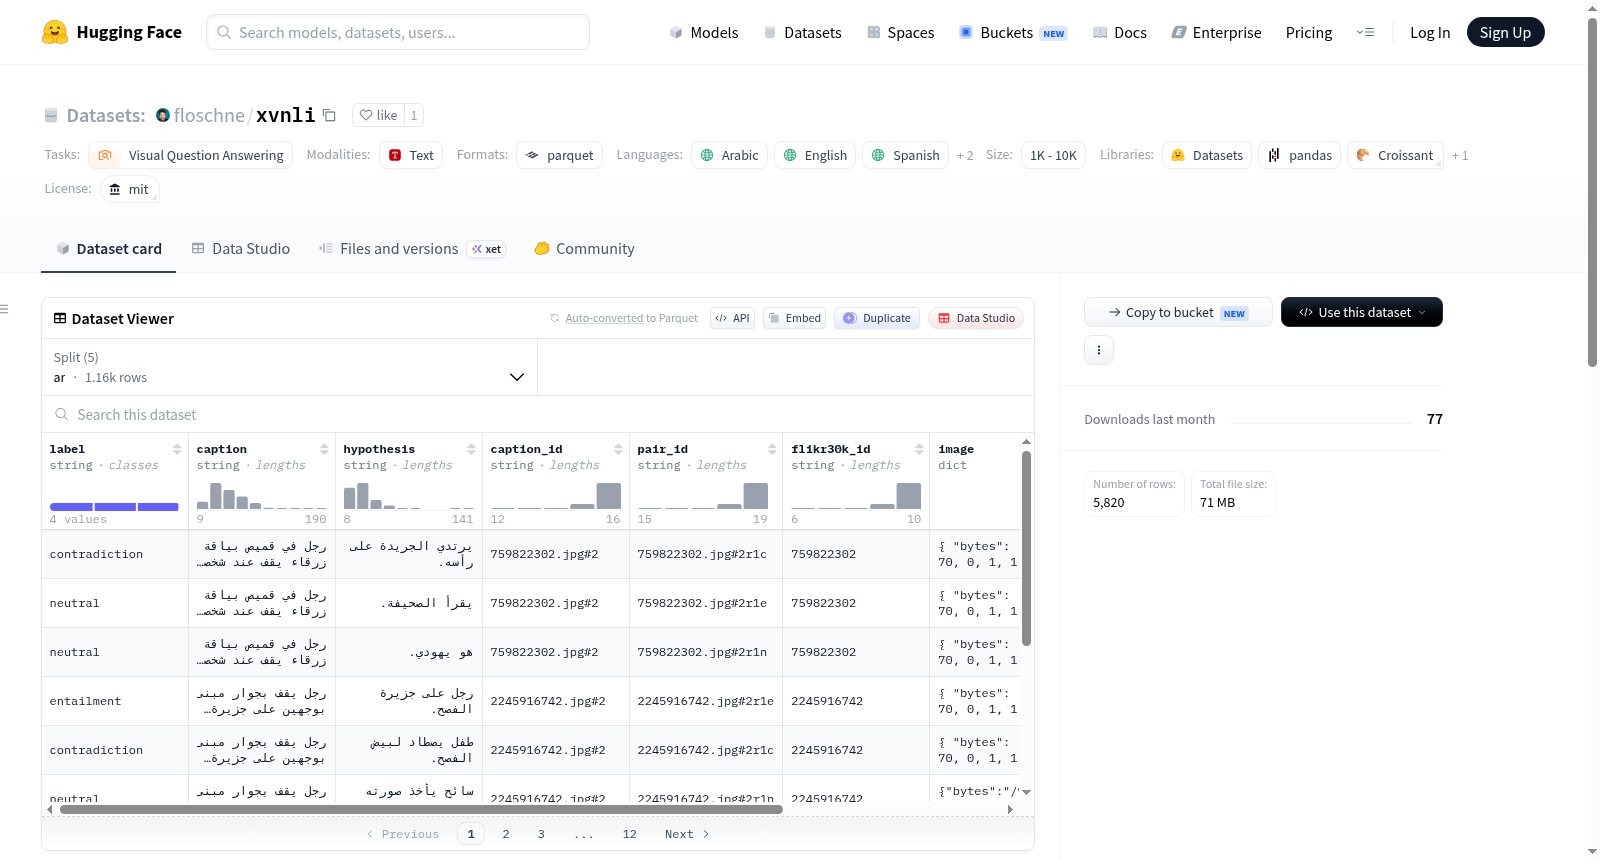Expand the Use this dataset dropdown
1600x861 pixels.
point(1362,312)
